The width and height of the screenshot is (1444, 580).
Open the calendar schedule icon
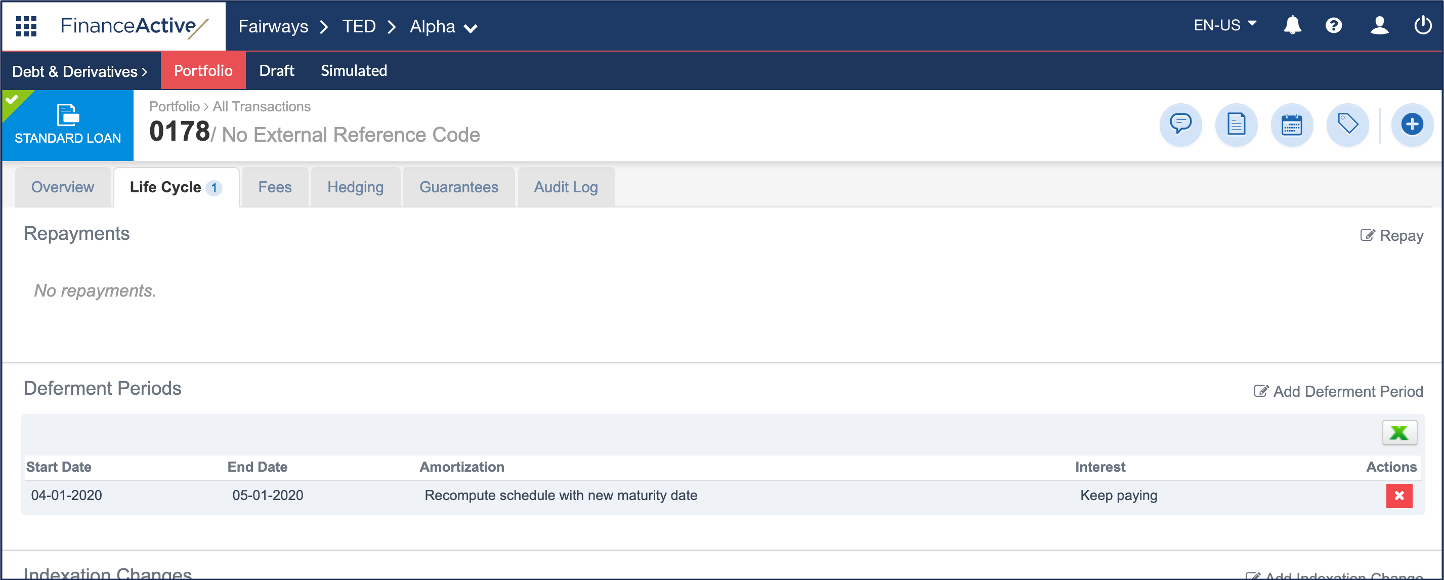click(x=1292, y=125)
